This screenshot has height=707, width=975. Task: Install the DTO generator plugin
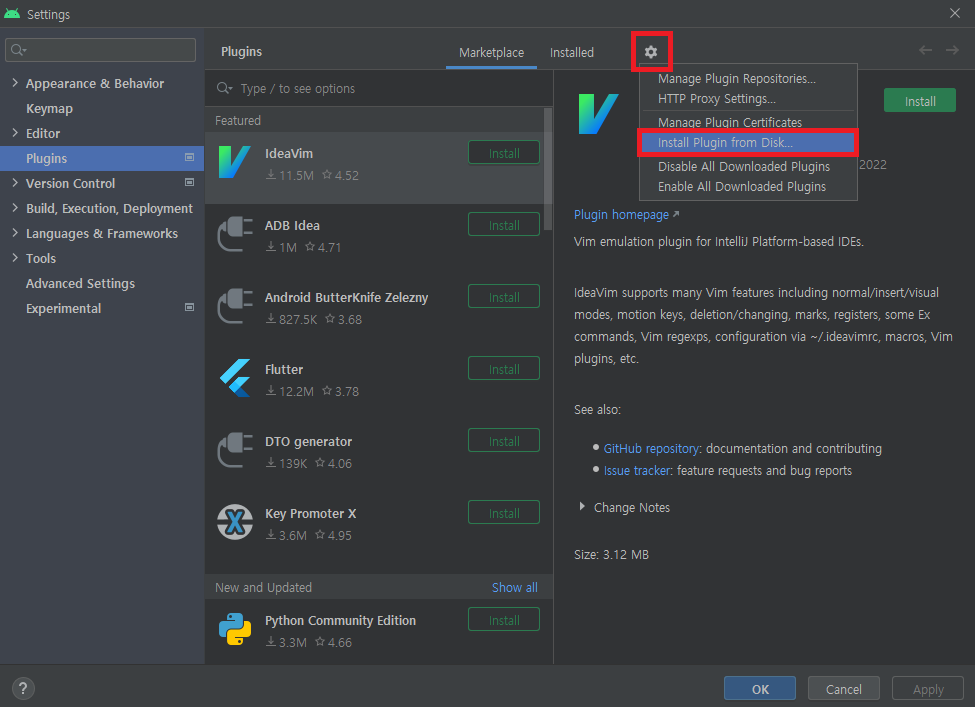504,441
